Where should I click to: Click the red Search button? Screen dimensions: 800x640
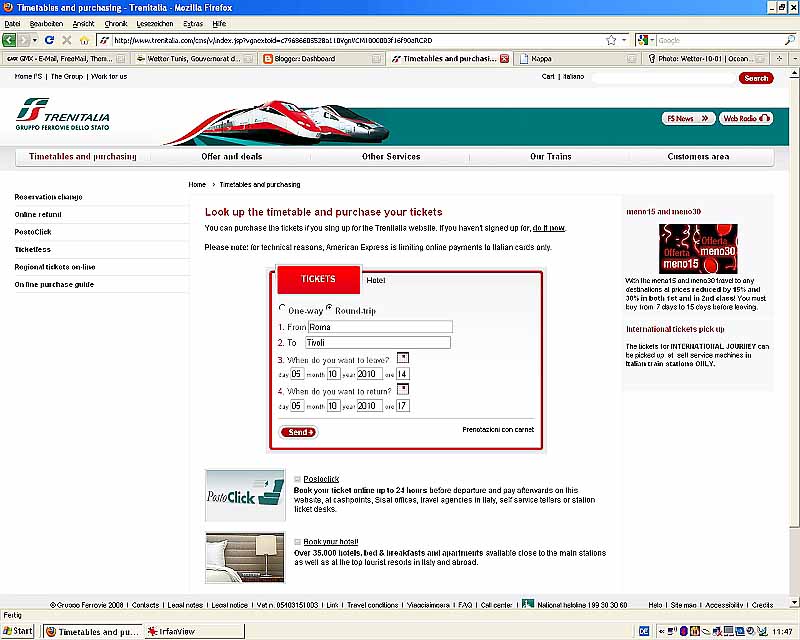[756, 78]
